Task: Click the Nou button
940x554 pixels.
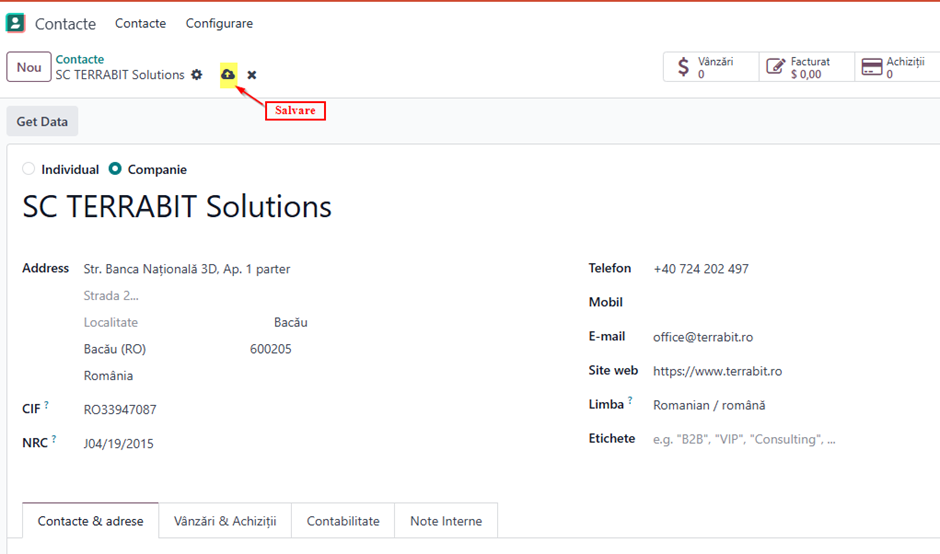Action: [29, 67]
